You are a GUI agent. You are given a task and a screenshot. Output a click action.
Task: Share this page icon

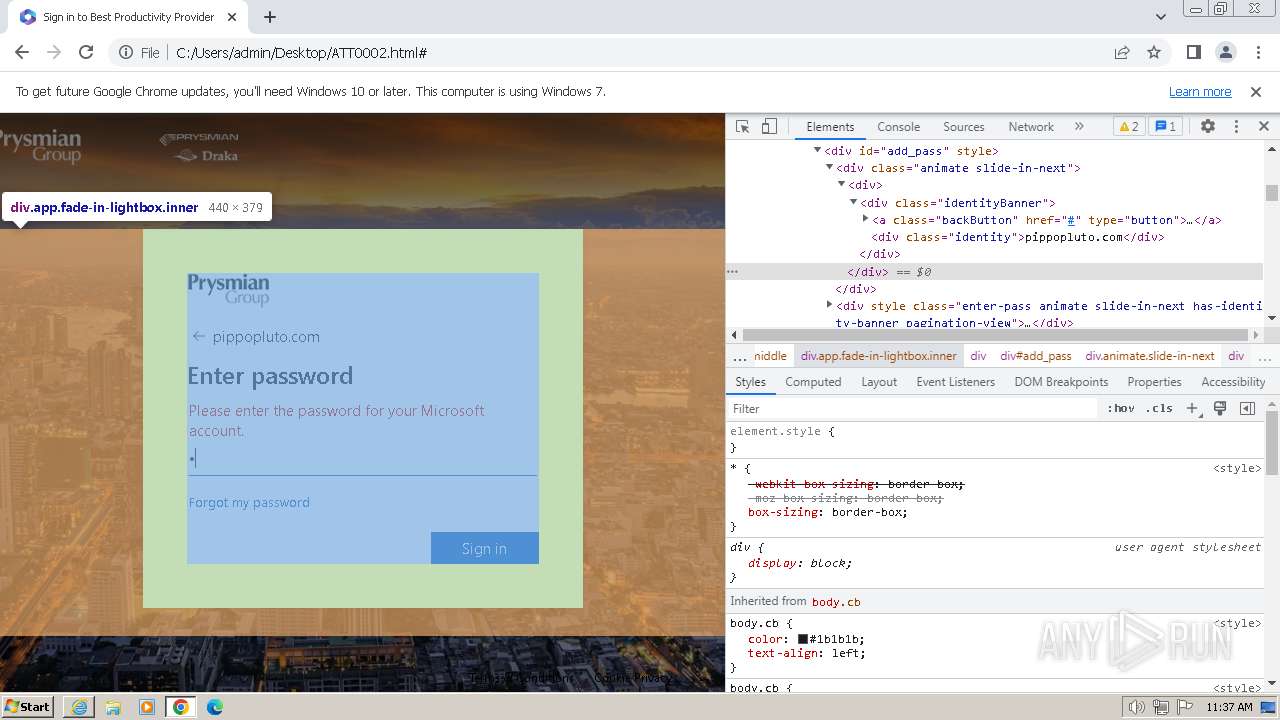pyautogui.click(x=1122, y=52)
